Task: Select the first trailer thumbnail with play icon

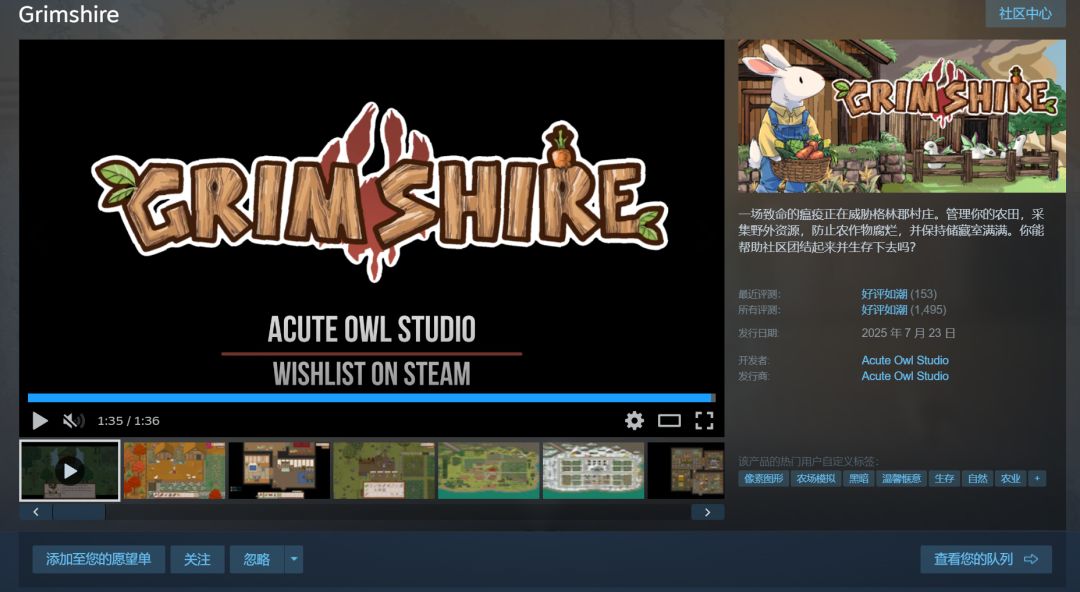Action: coord(70,471)
